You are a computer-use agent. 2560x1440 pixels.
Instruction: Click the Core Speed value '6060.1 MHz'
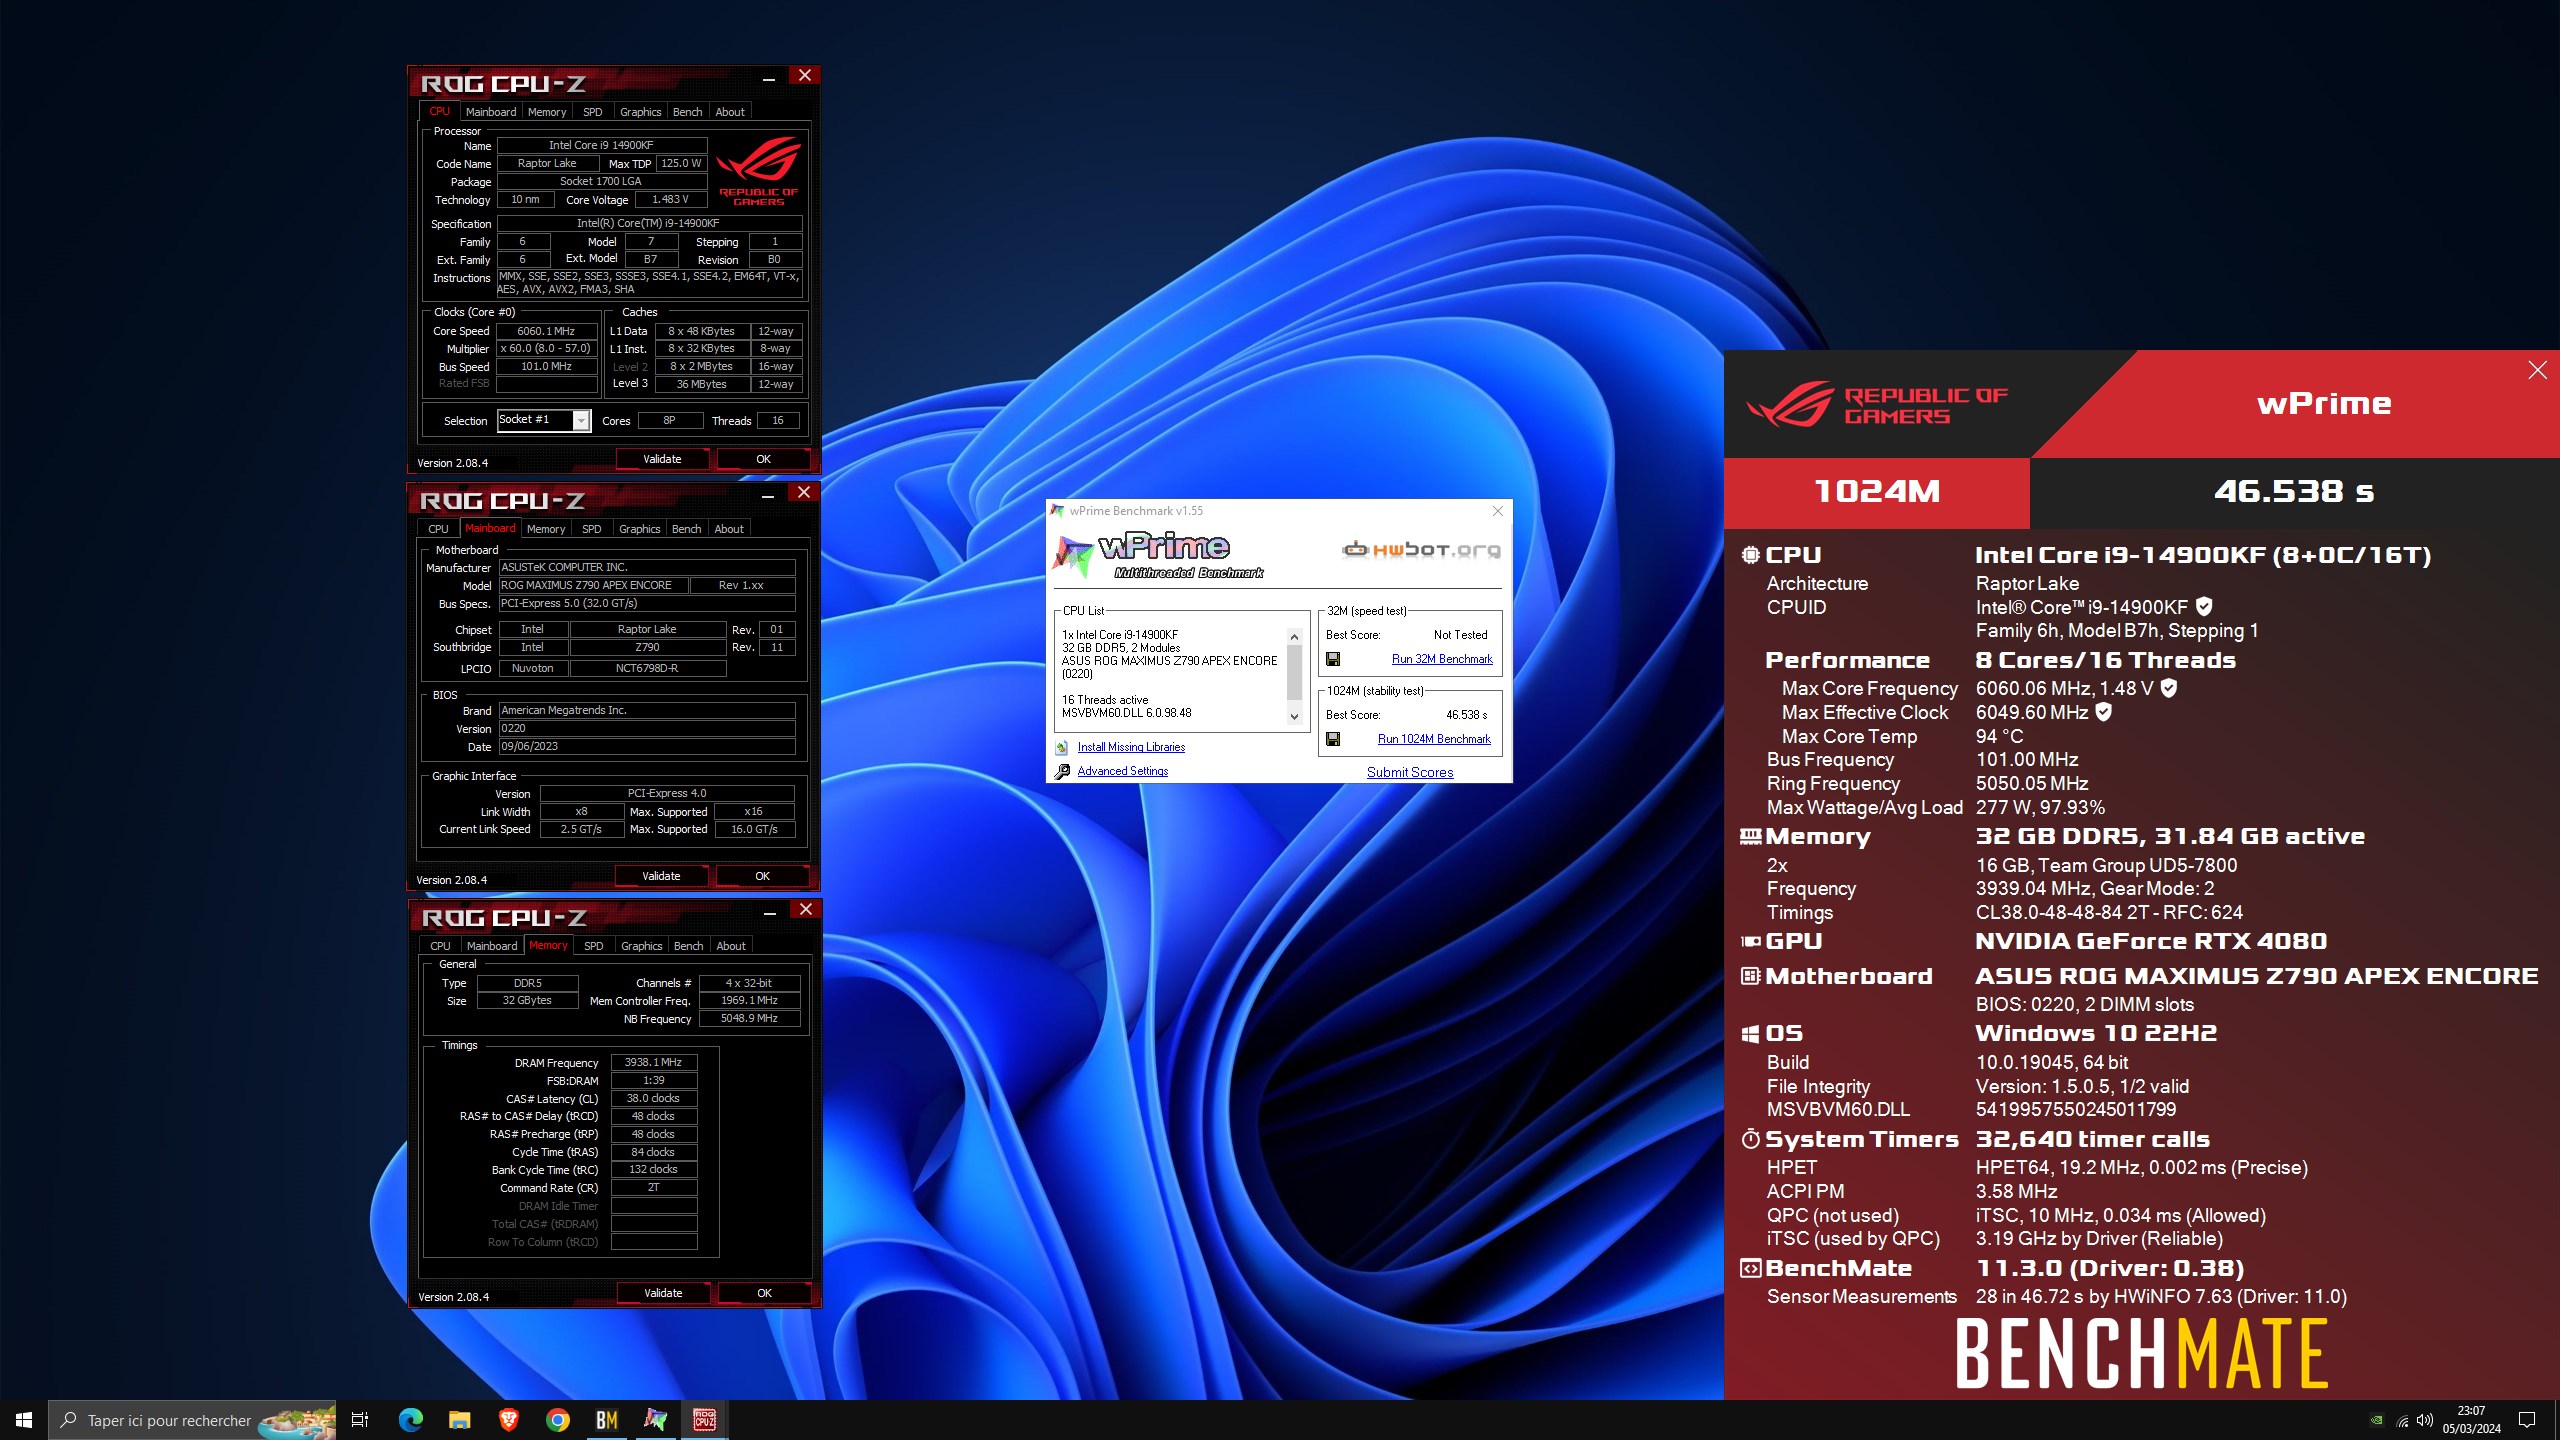tap(546, 331)
